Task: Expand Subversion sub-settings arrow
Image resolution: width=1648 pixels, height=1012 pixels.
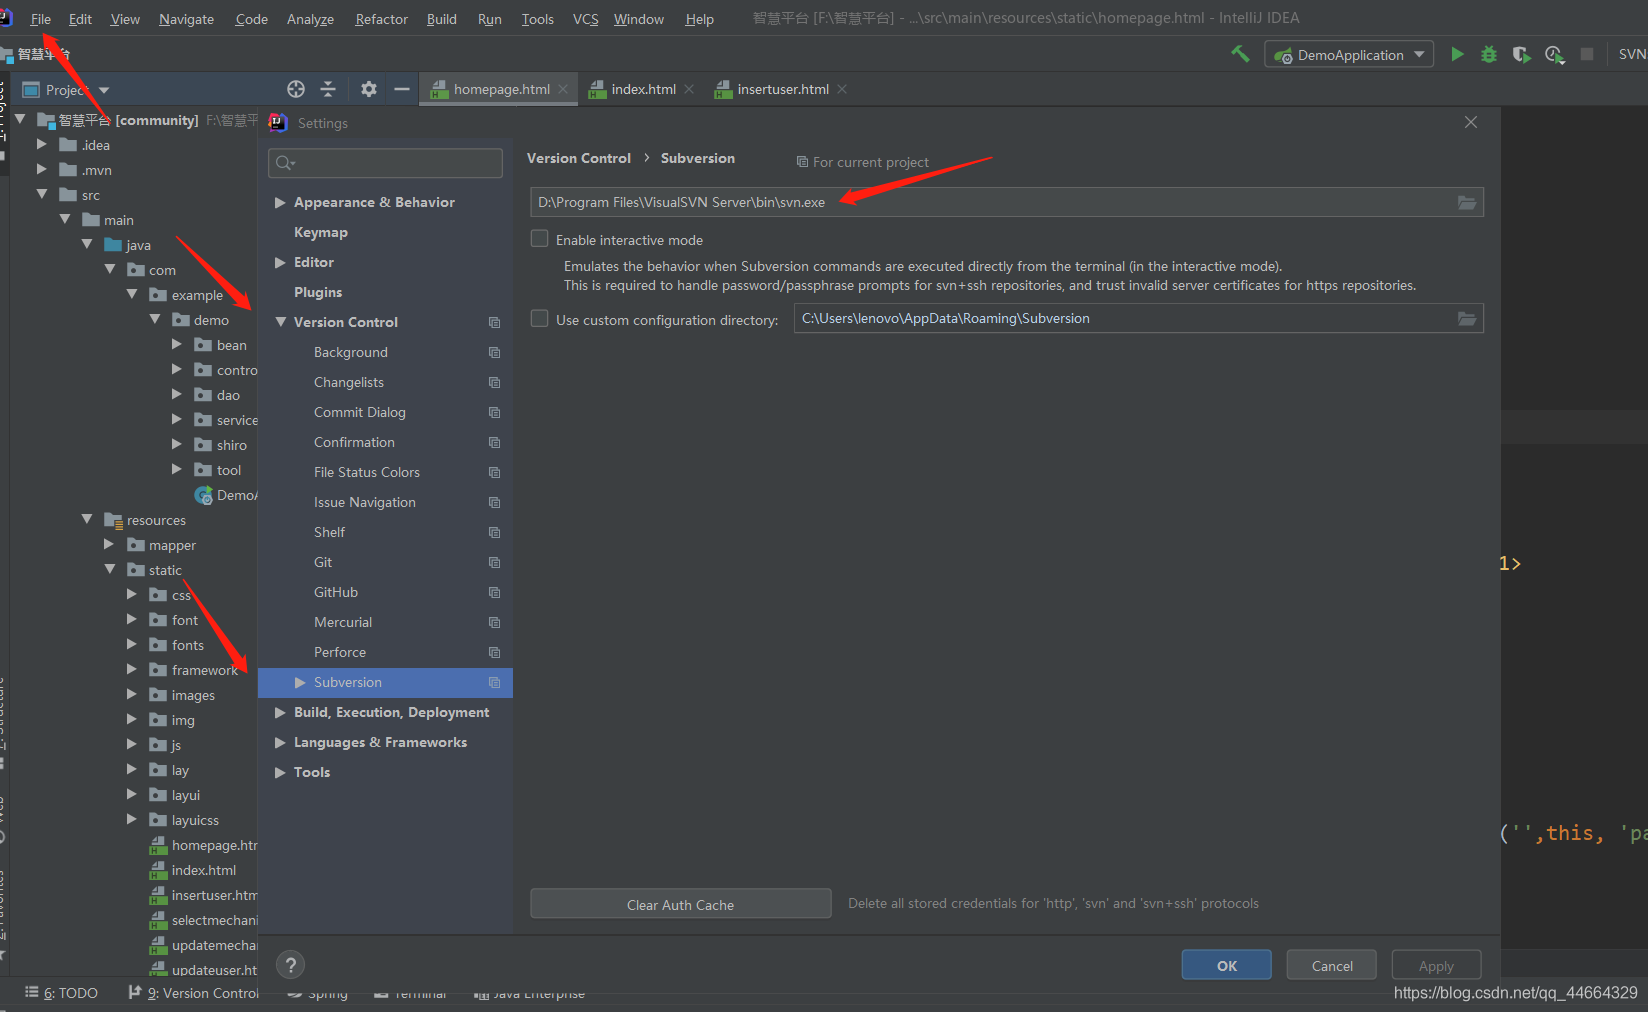Action: click(x=300, y=682)
